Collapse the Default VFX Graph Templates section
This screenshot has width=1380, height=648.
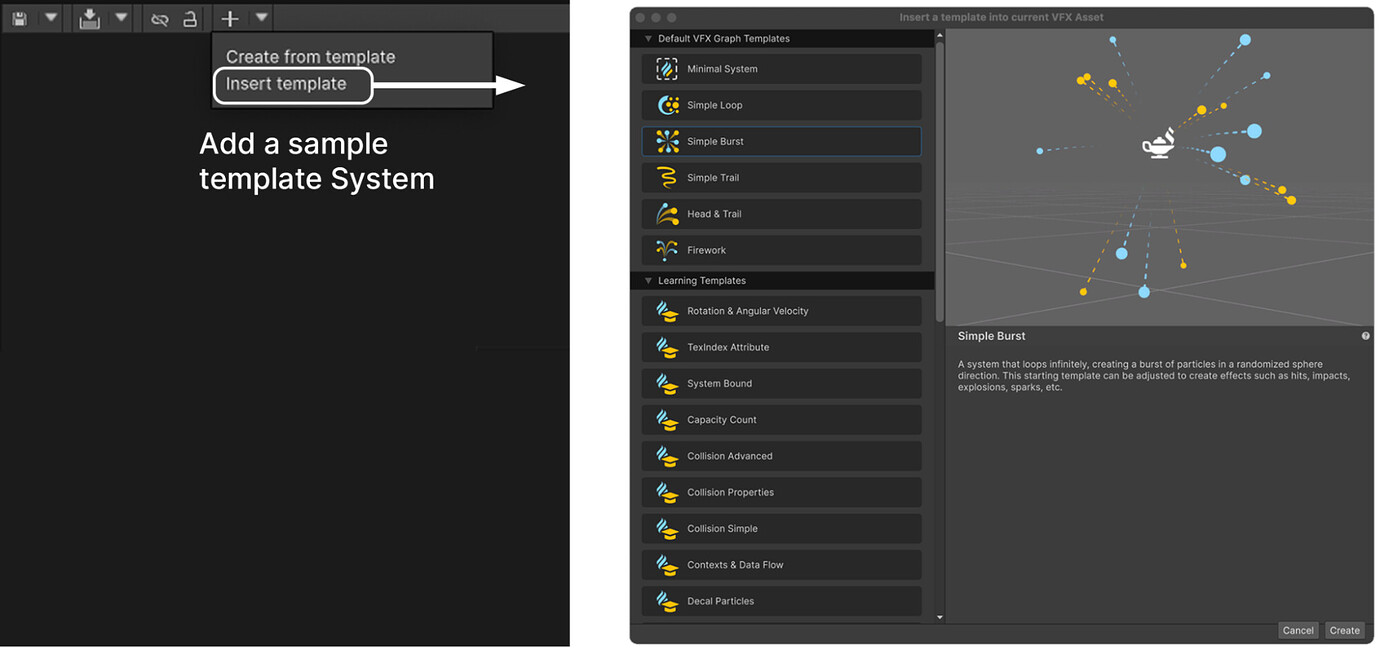point(647,38)
